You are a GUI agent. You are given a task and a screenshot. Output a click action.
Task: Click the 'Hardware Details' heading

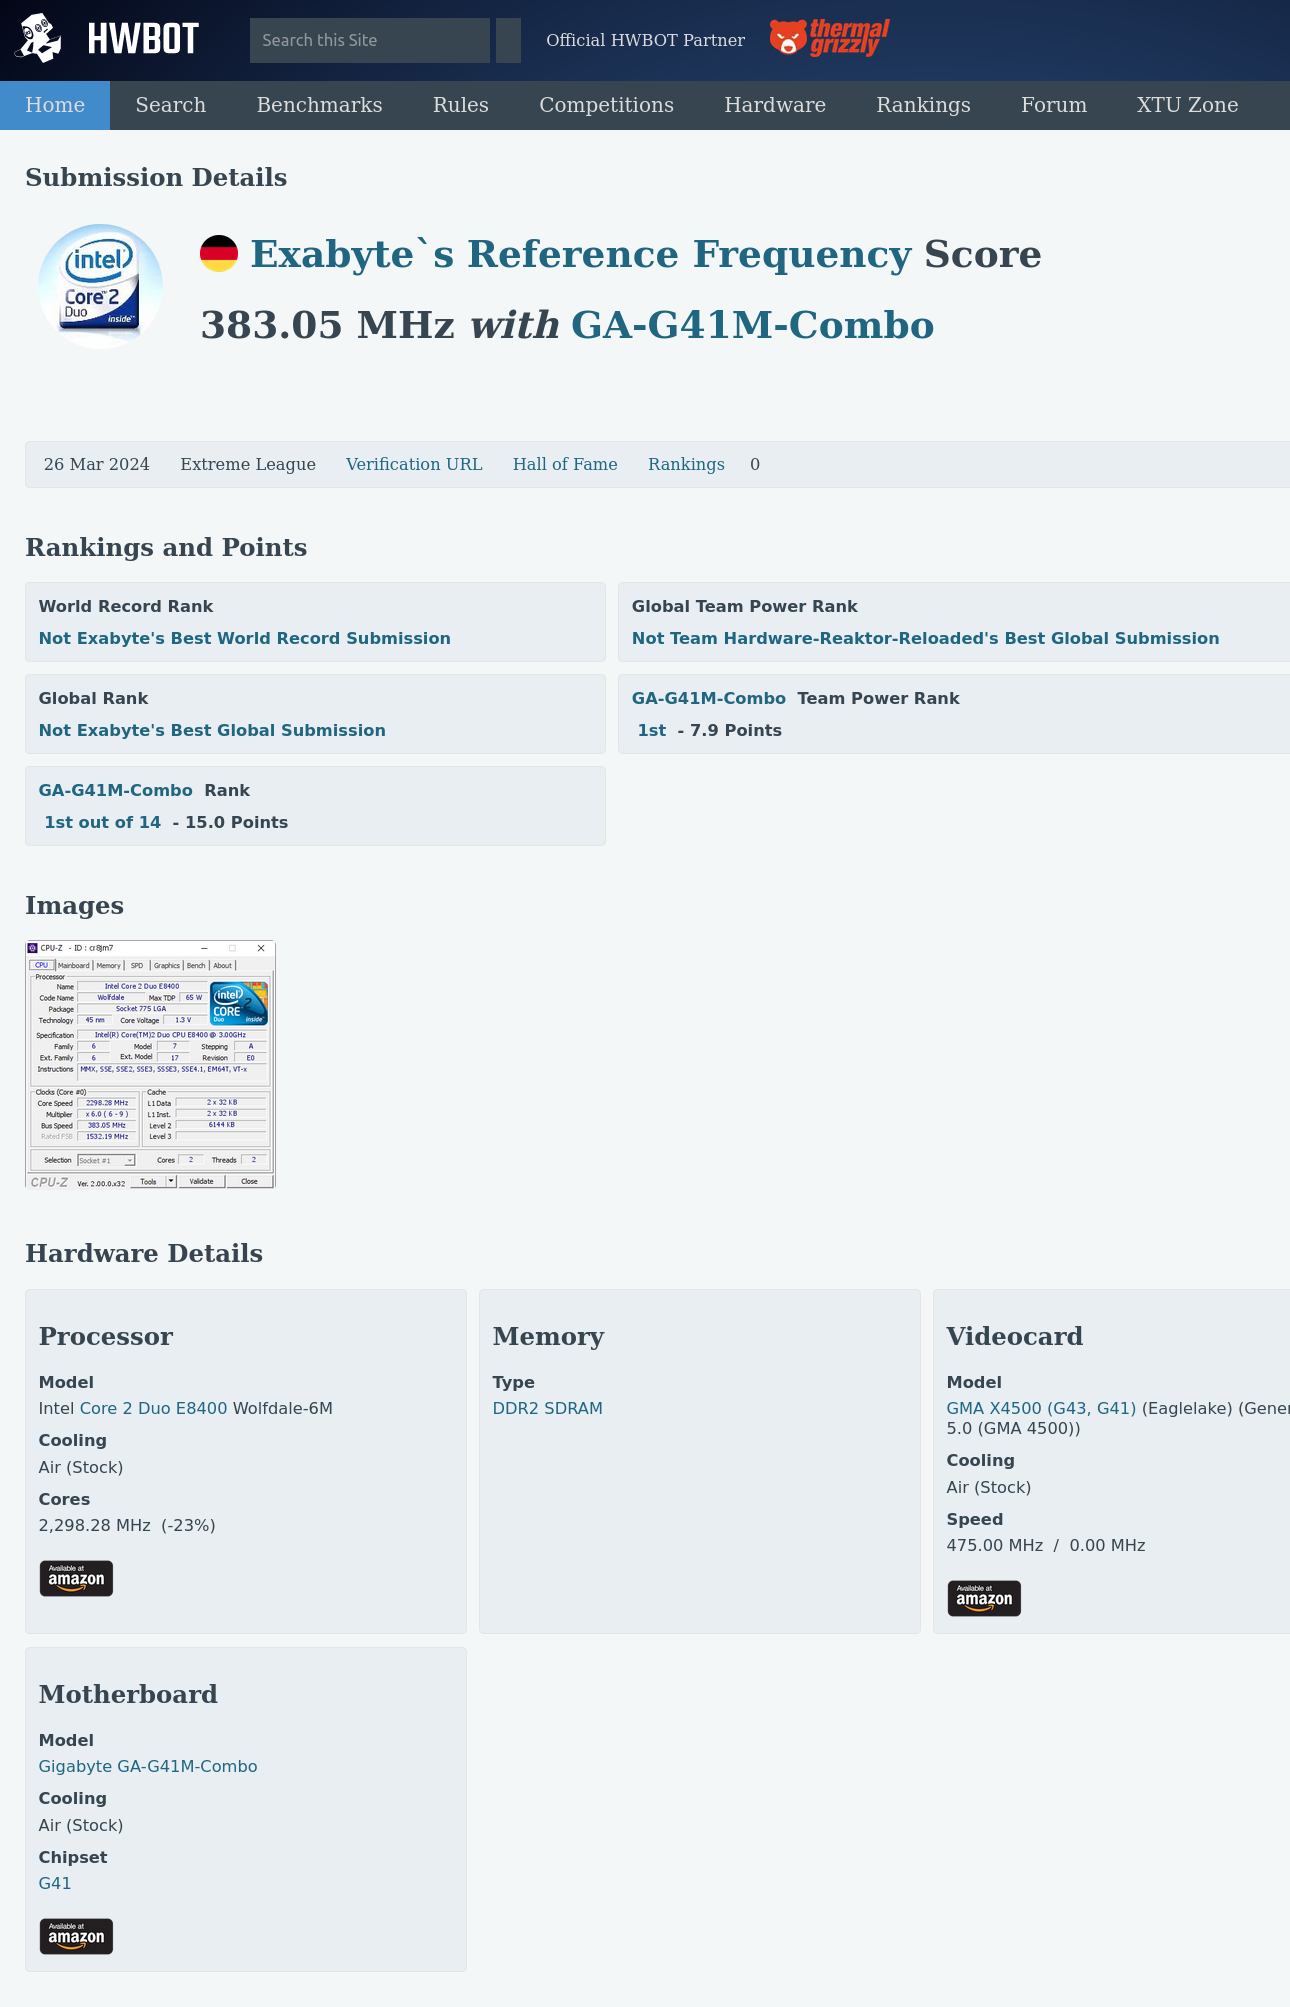pyautogui.click(x=144, y=1253)
